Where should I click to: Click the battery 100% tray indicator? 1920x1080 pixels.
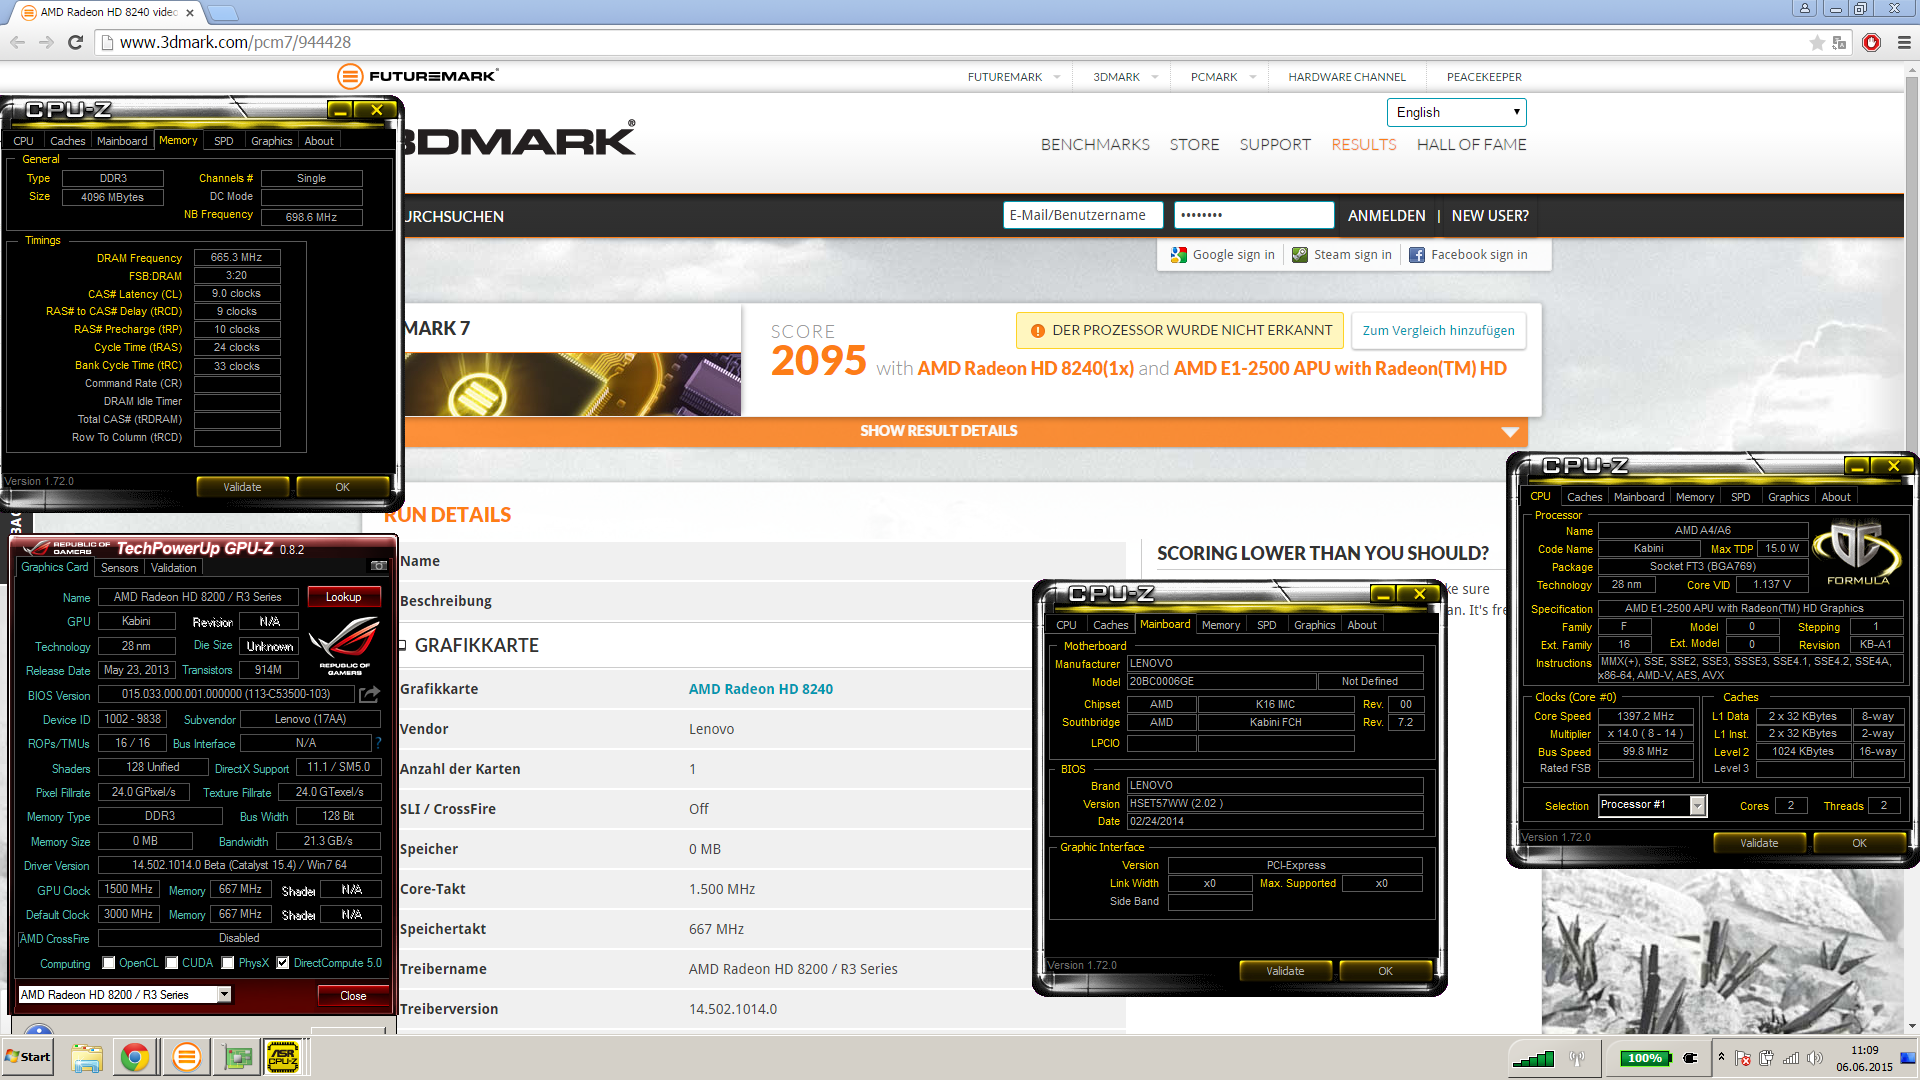coord(1645,1058)
